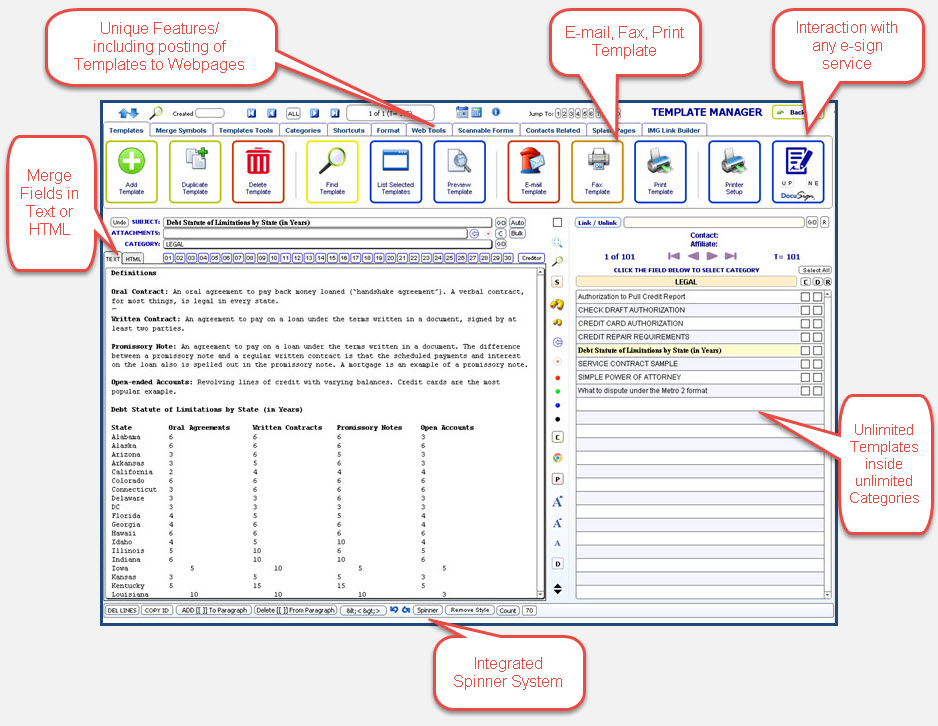Click the Link / Unlink button
938x726 pixels.
598,222
